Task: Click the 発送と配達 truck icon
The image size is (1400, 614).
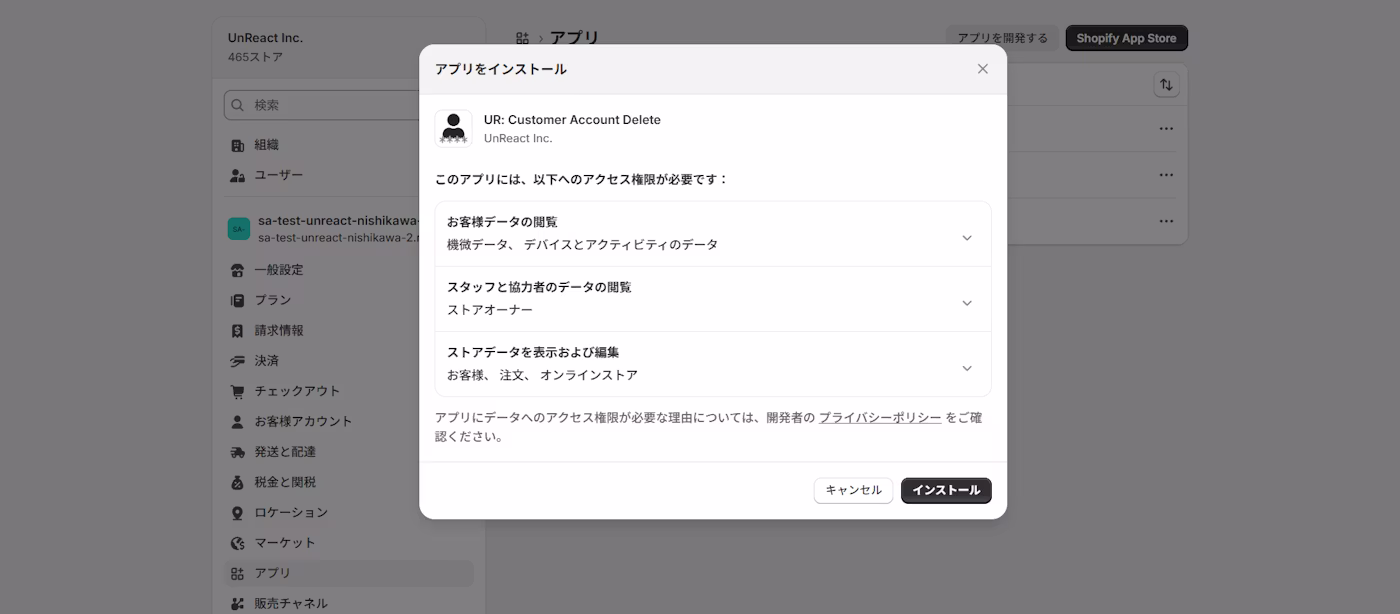Action: click(237, 452)
